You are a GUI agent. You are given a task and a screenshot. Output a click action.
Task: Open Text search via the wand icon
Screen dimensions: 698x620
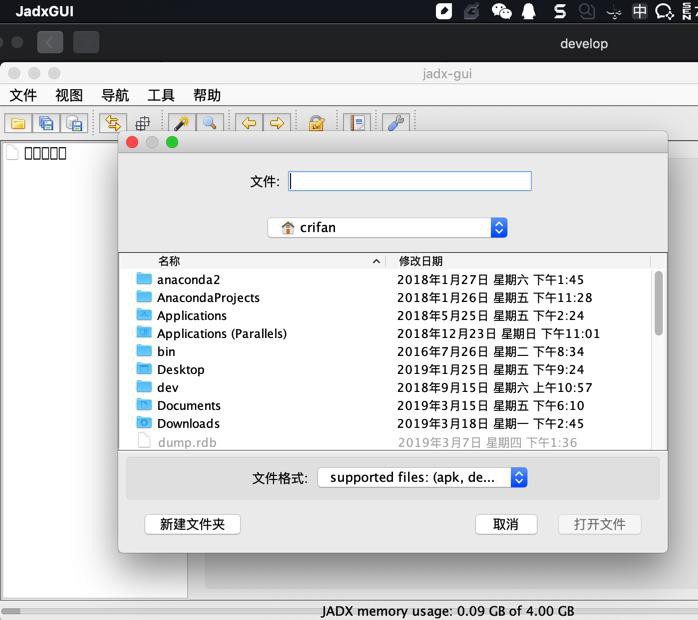pyautogui.click(x=182, y=123)
